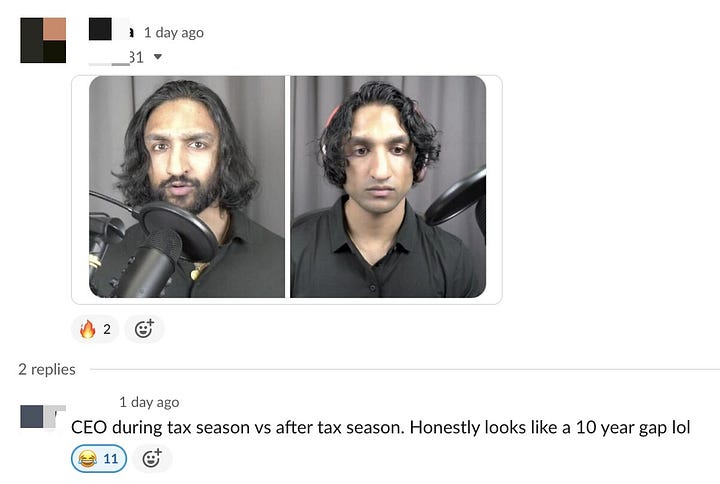This screenshot has height=484, width=720.
Task: Open the replier's profile avatar
Action: pos(43,416)
